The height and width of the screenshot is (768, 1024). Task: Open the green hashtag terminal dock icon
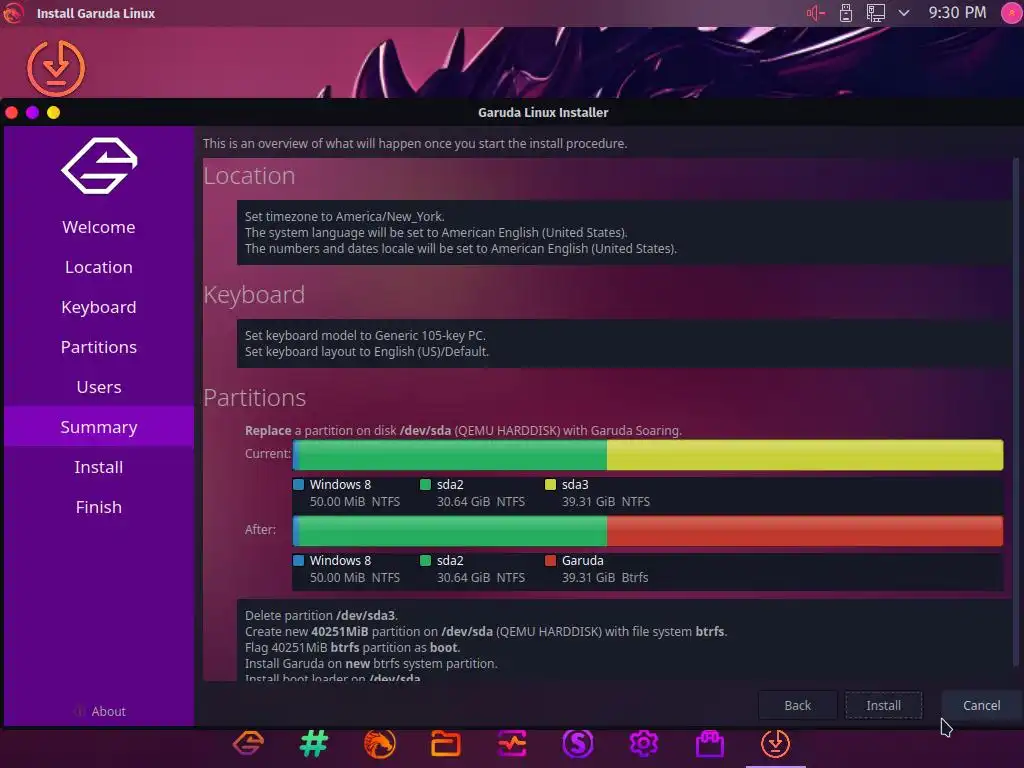(x=314, y=743)
